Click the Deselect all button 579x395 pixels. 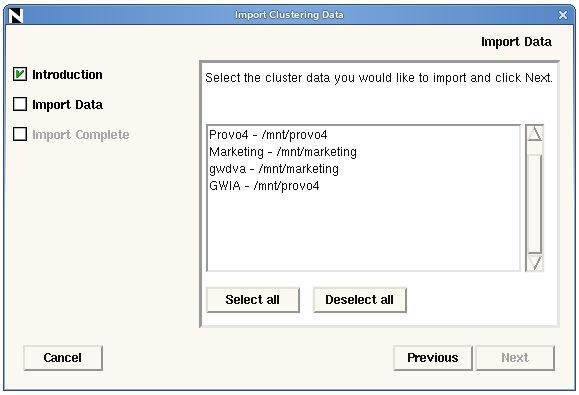coord(360,300)
